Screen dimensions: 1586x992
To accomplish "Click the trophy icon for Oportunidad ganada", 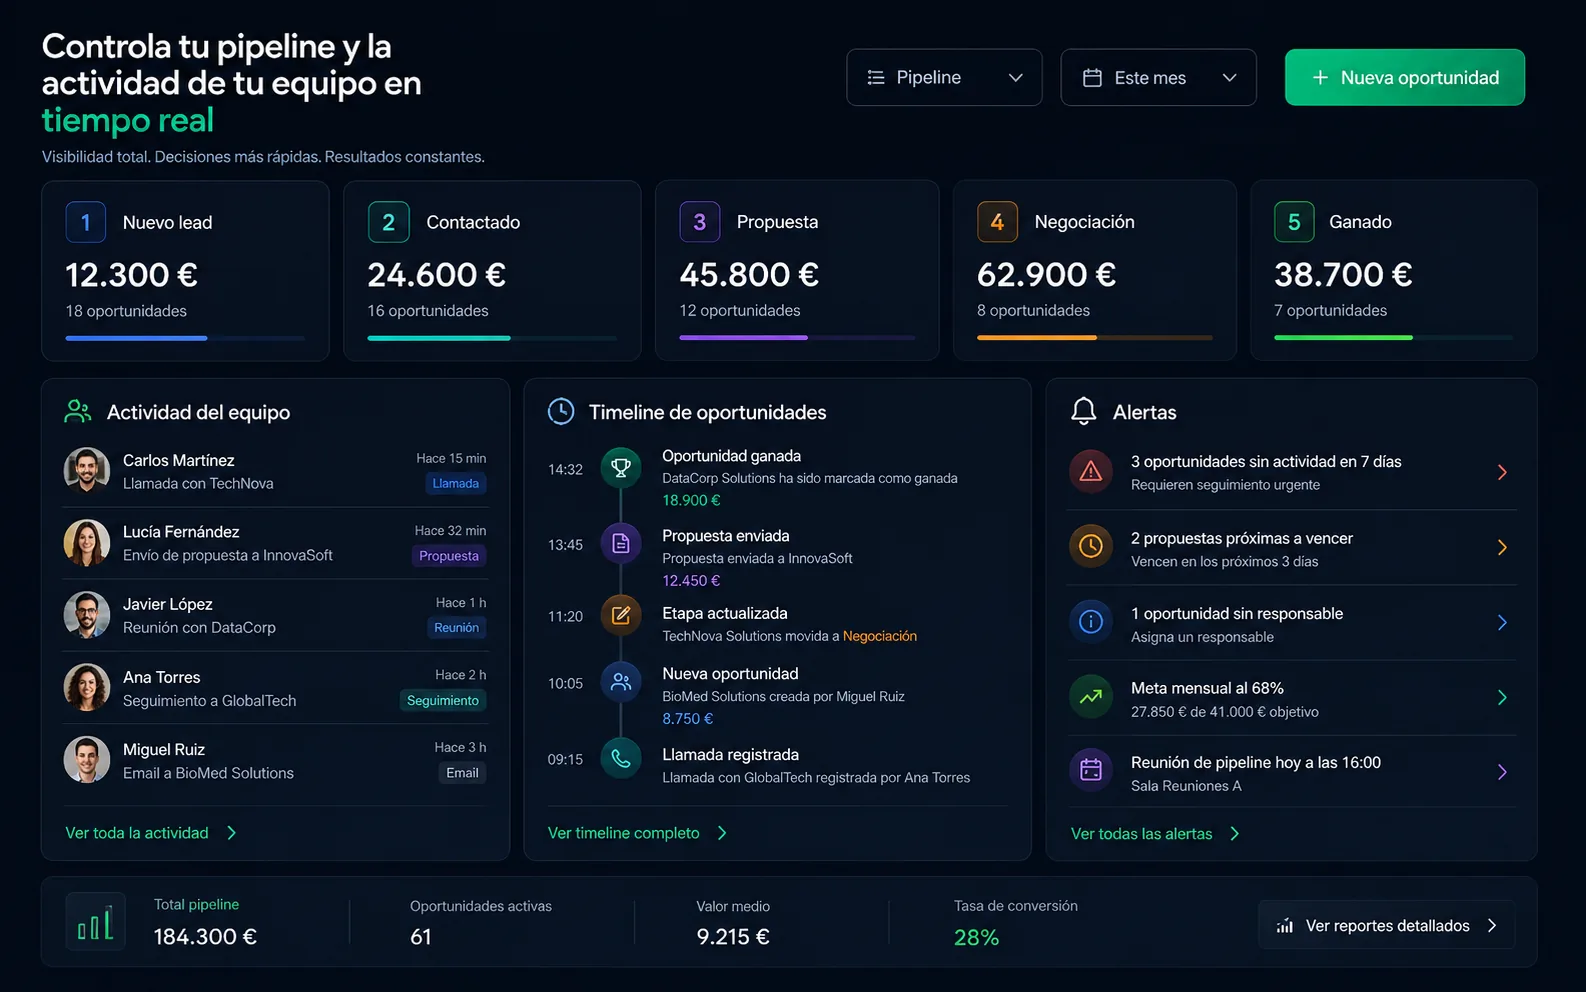I will point(621,468).
